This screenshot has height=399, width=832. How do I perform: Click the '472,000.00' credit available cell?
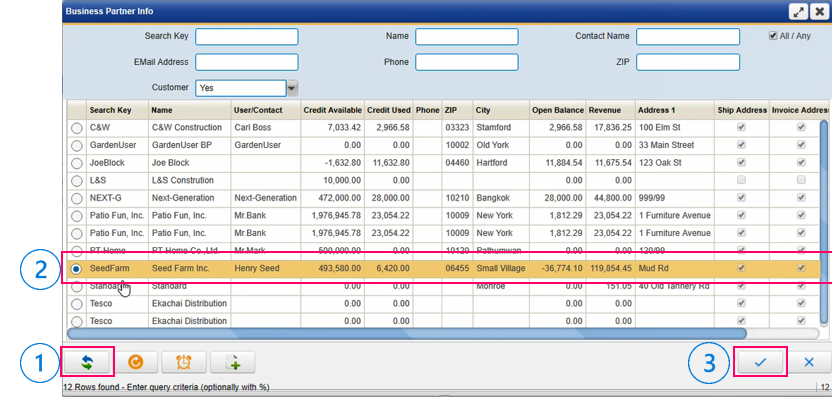(x=332, y=198)
